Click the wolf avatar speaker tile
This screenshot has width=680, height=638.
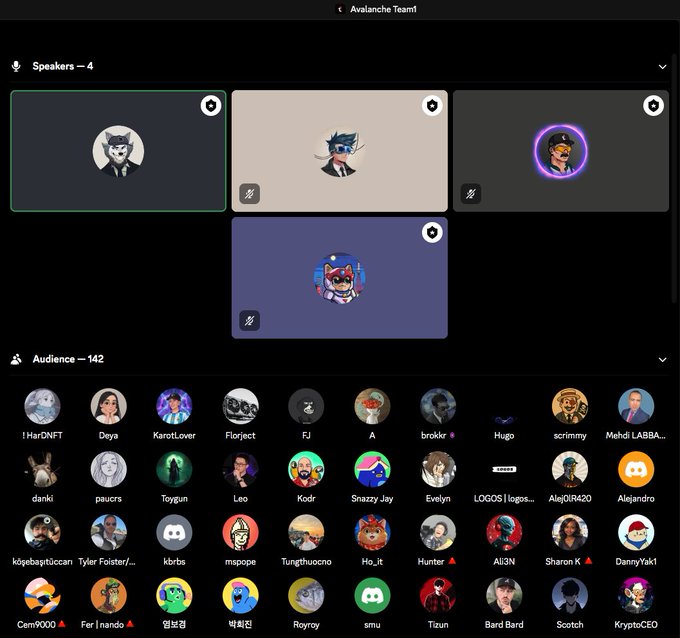click(x=118, y=151)
